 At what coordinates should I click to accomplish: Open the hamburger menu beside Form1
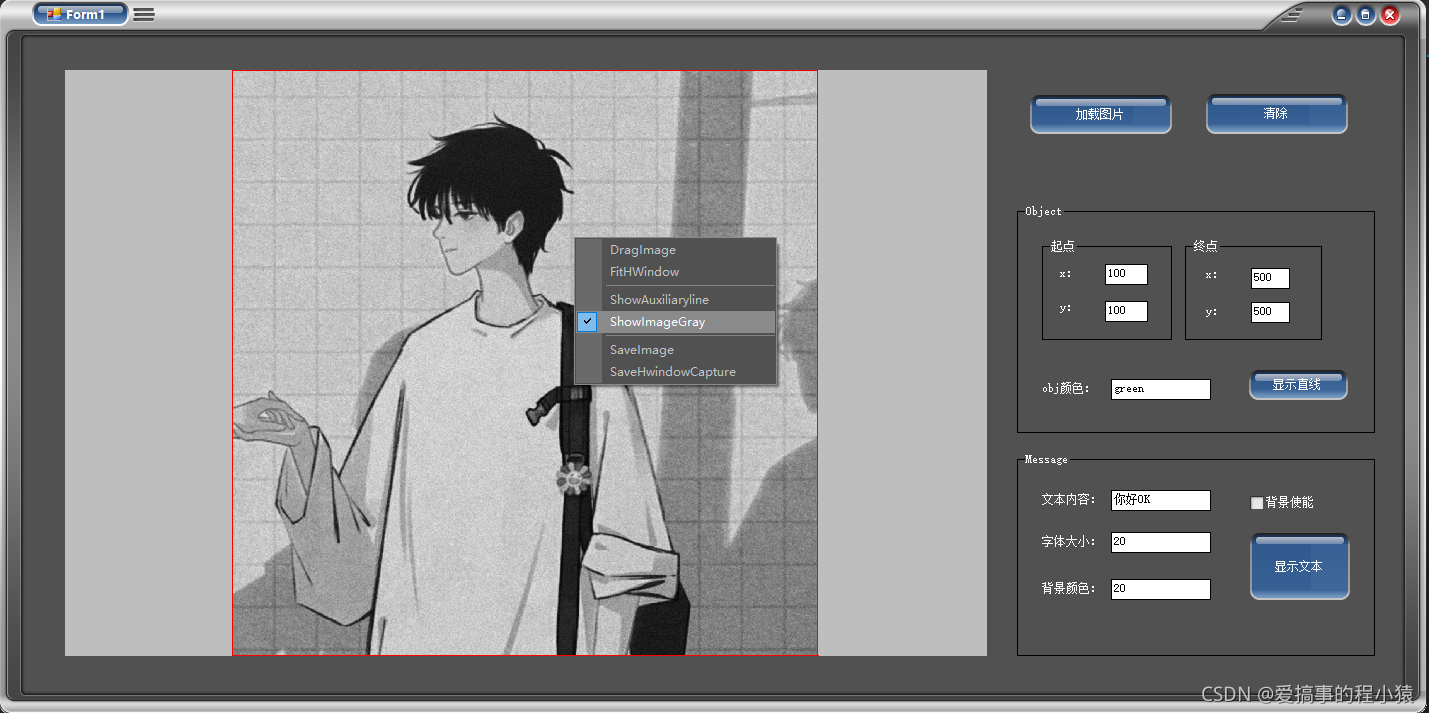(x=144, y=15)
